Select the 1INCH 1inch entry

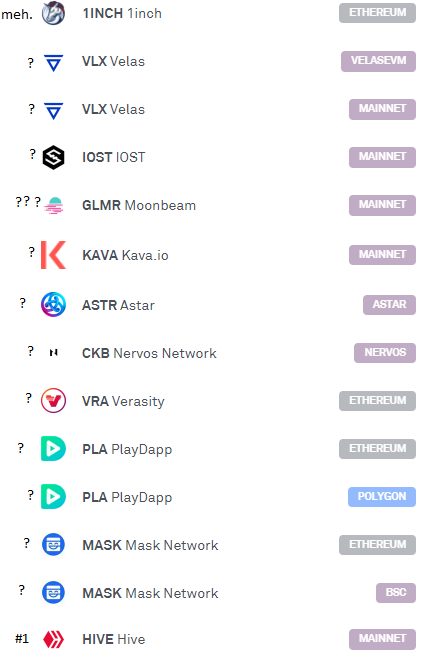click(x=122, y=13)
